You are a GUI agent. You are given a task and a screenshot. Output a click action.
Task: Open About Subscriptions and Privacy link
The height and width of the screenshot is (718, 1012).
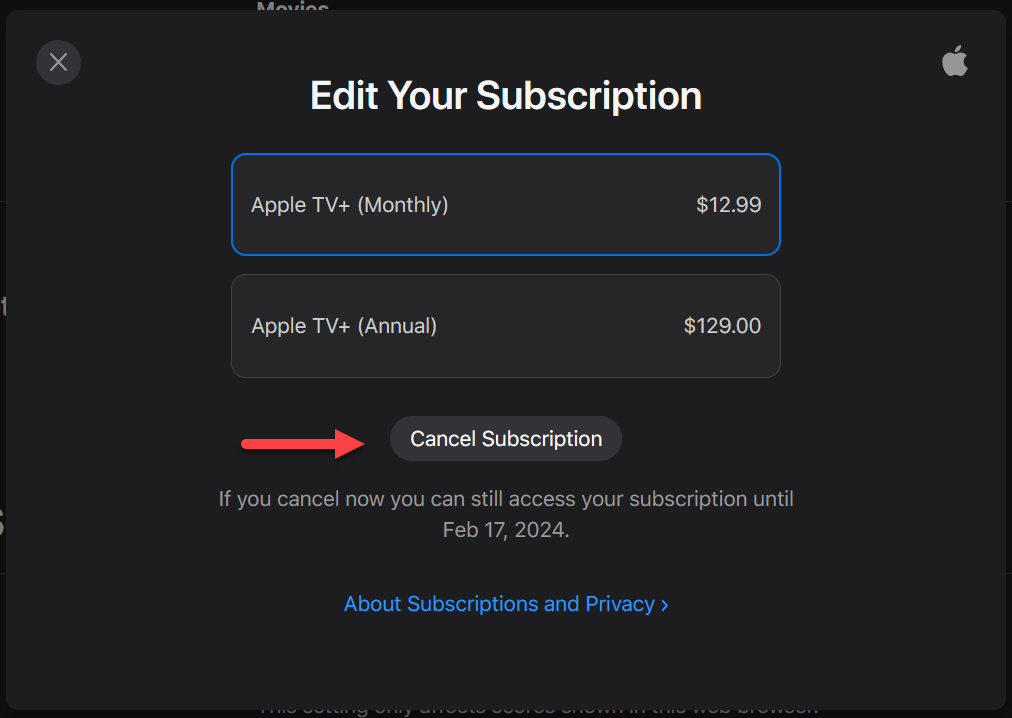click(x=499, y=604)
